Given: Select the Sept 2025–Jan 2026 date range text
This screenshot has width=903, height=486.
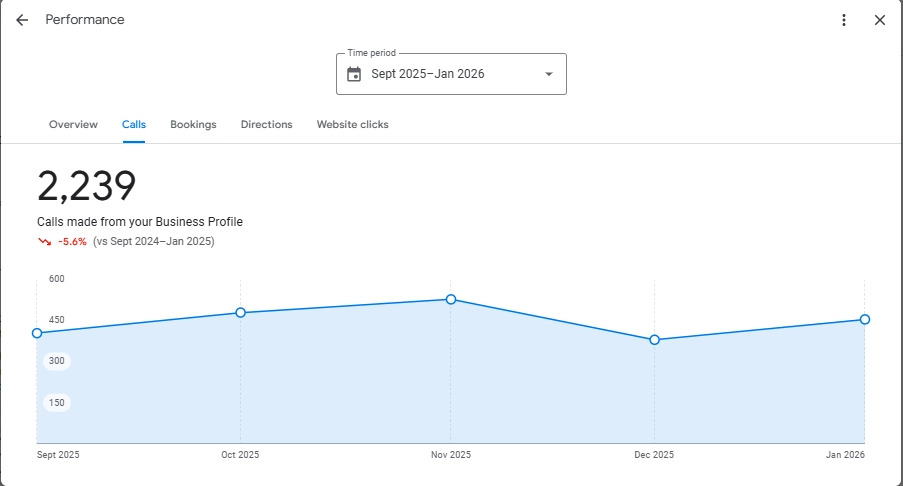Looking at the screenshot, I should 428,74.
